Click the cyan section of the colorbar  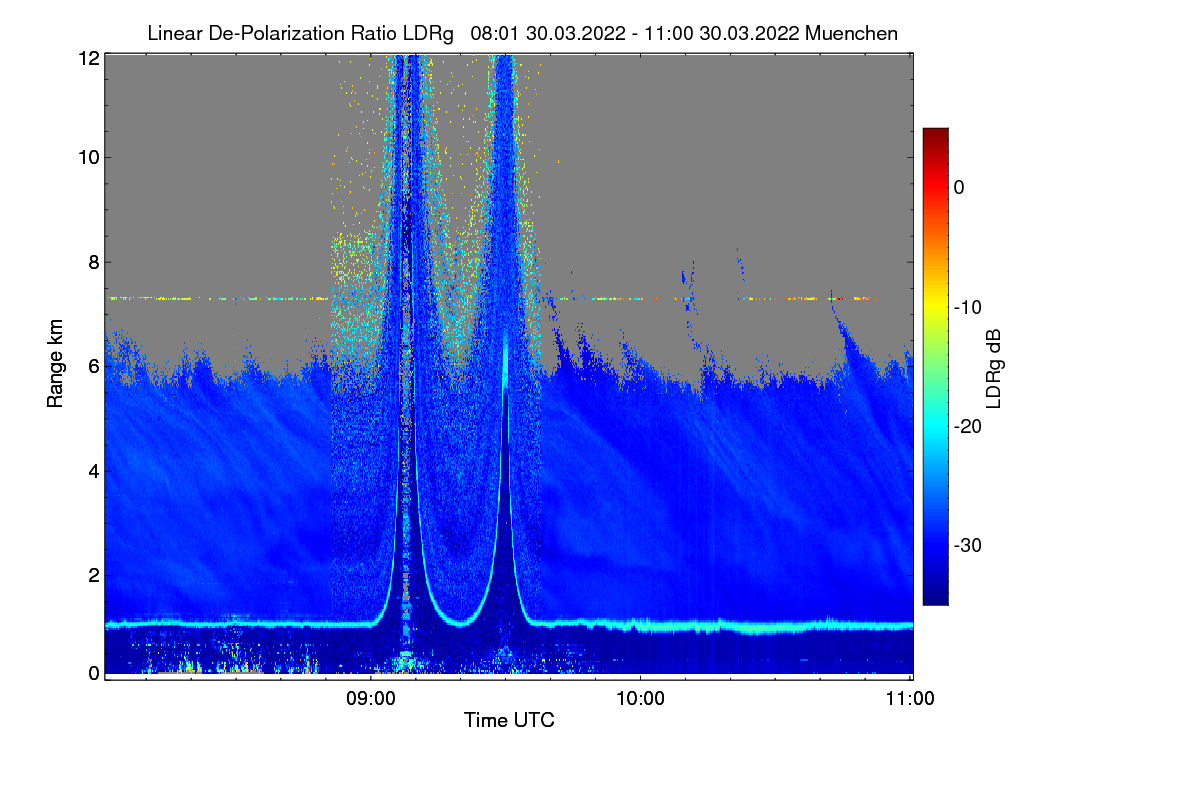[x=935, y=425]
